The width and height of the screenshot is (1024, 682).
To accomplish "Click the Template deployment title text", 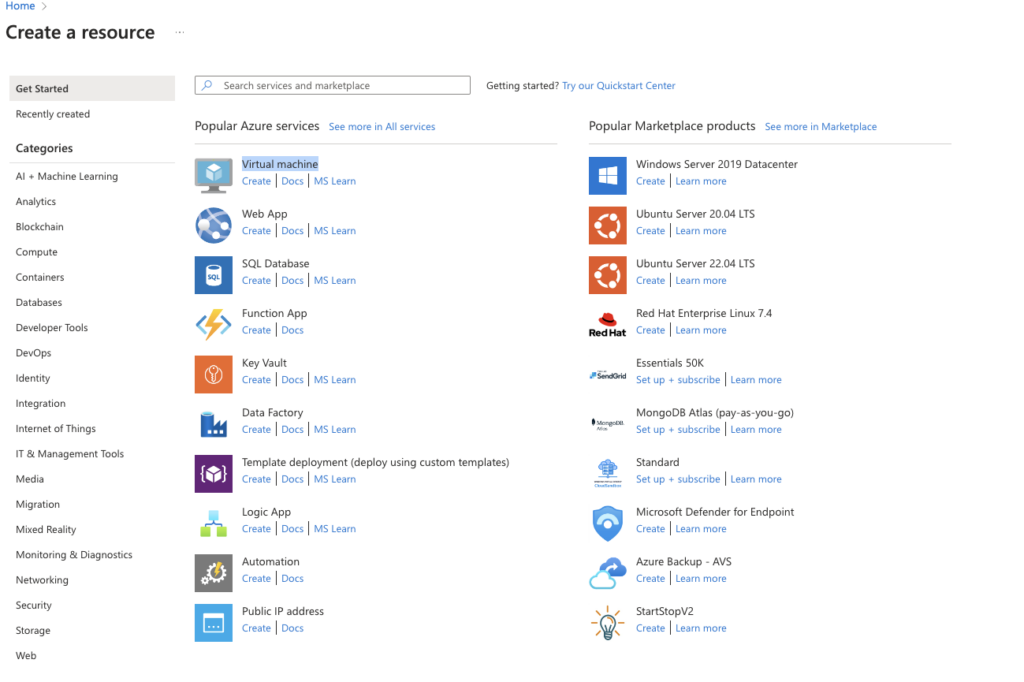I will click(x=376, y=462).
